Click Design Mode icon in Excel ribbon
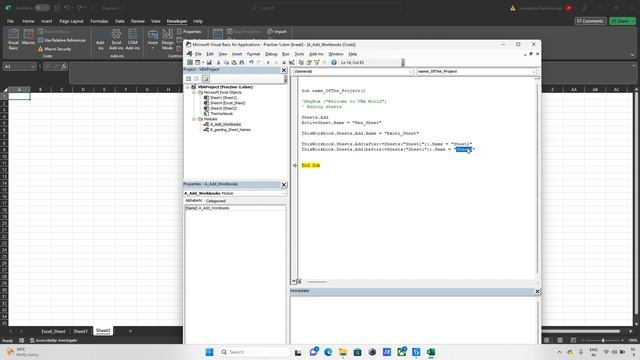This screenshot has height=360, width=640. click(167, 40)
